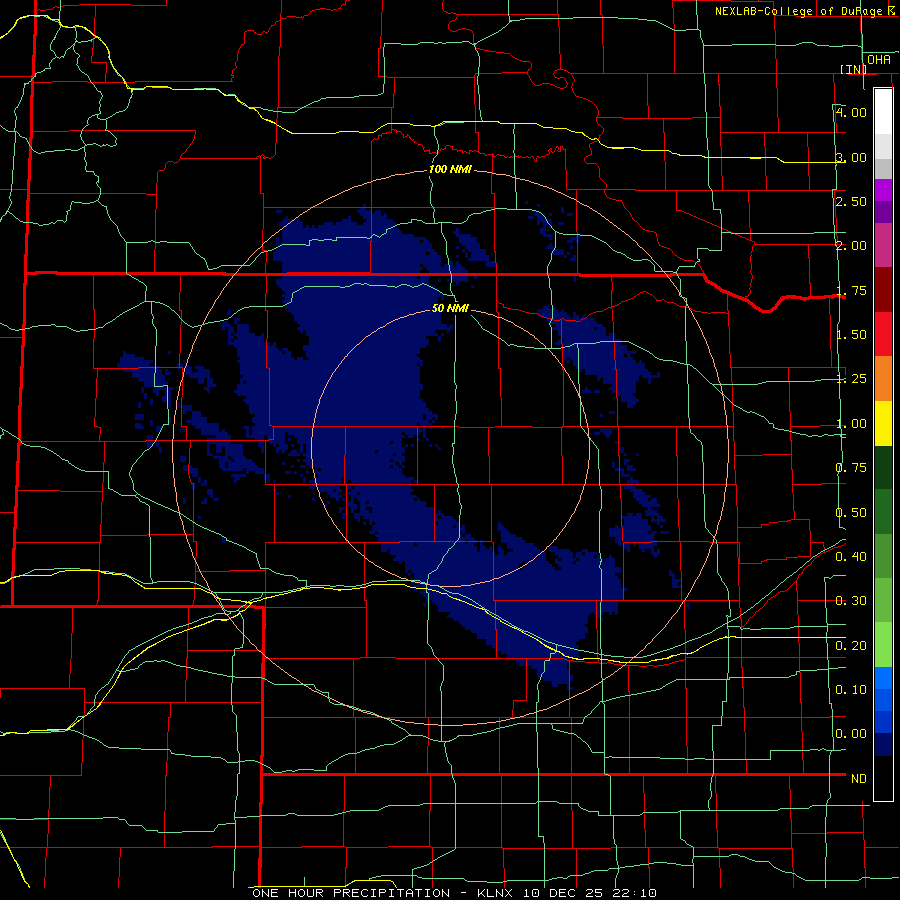Pick the bright red swatch beside 1.50

883,334
